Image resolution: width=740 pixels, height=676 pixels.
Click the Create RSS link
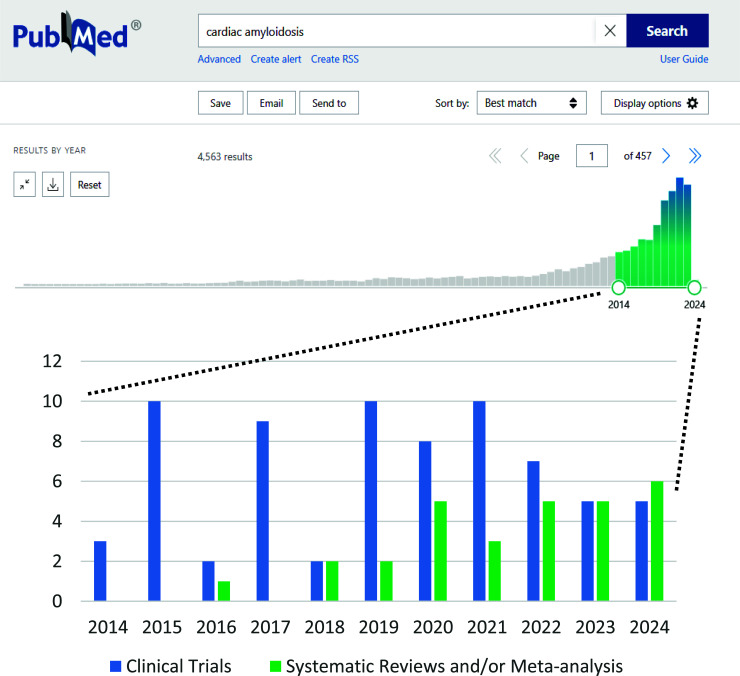pyautogui.click(x=335, y=59)
